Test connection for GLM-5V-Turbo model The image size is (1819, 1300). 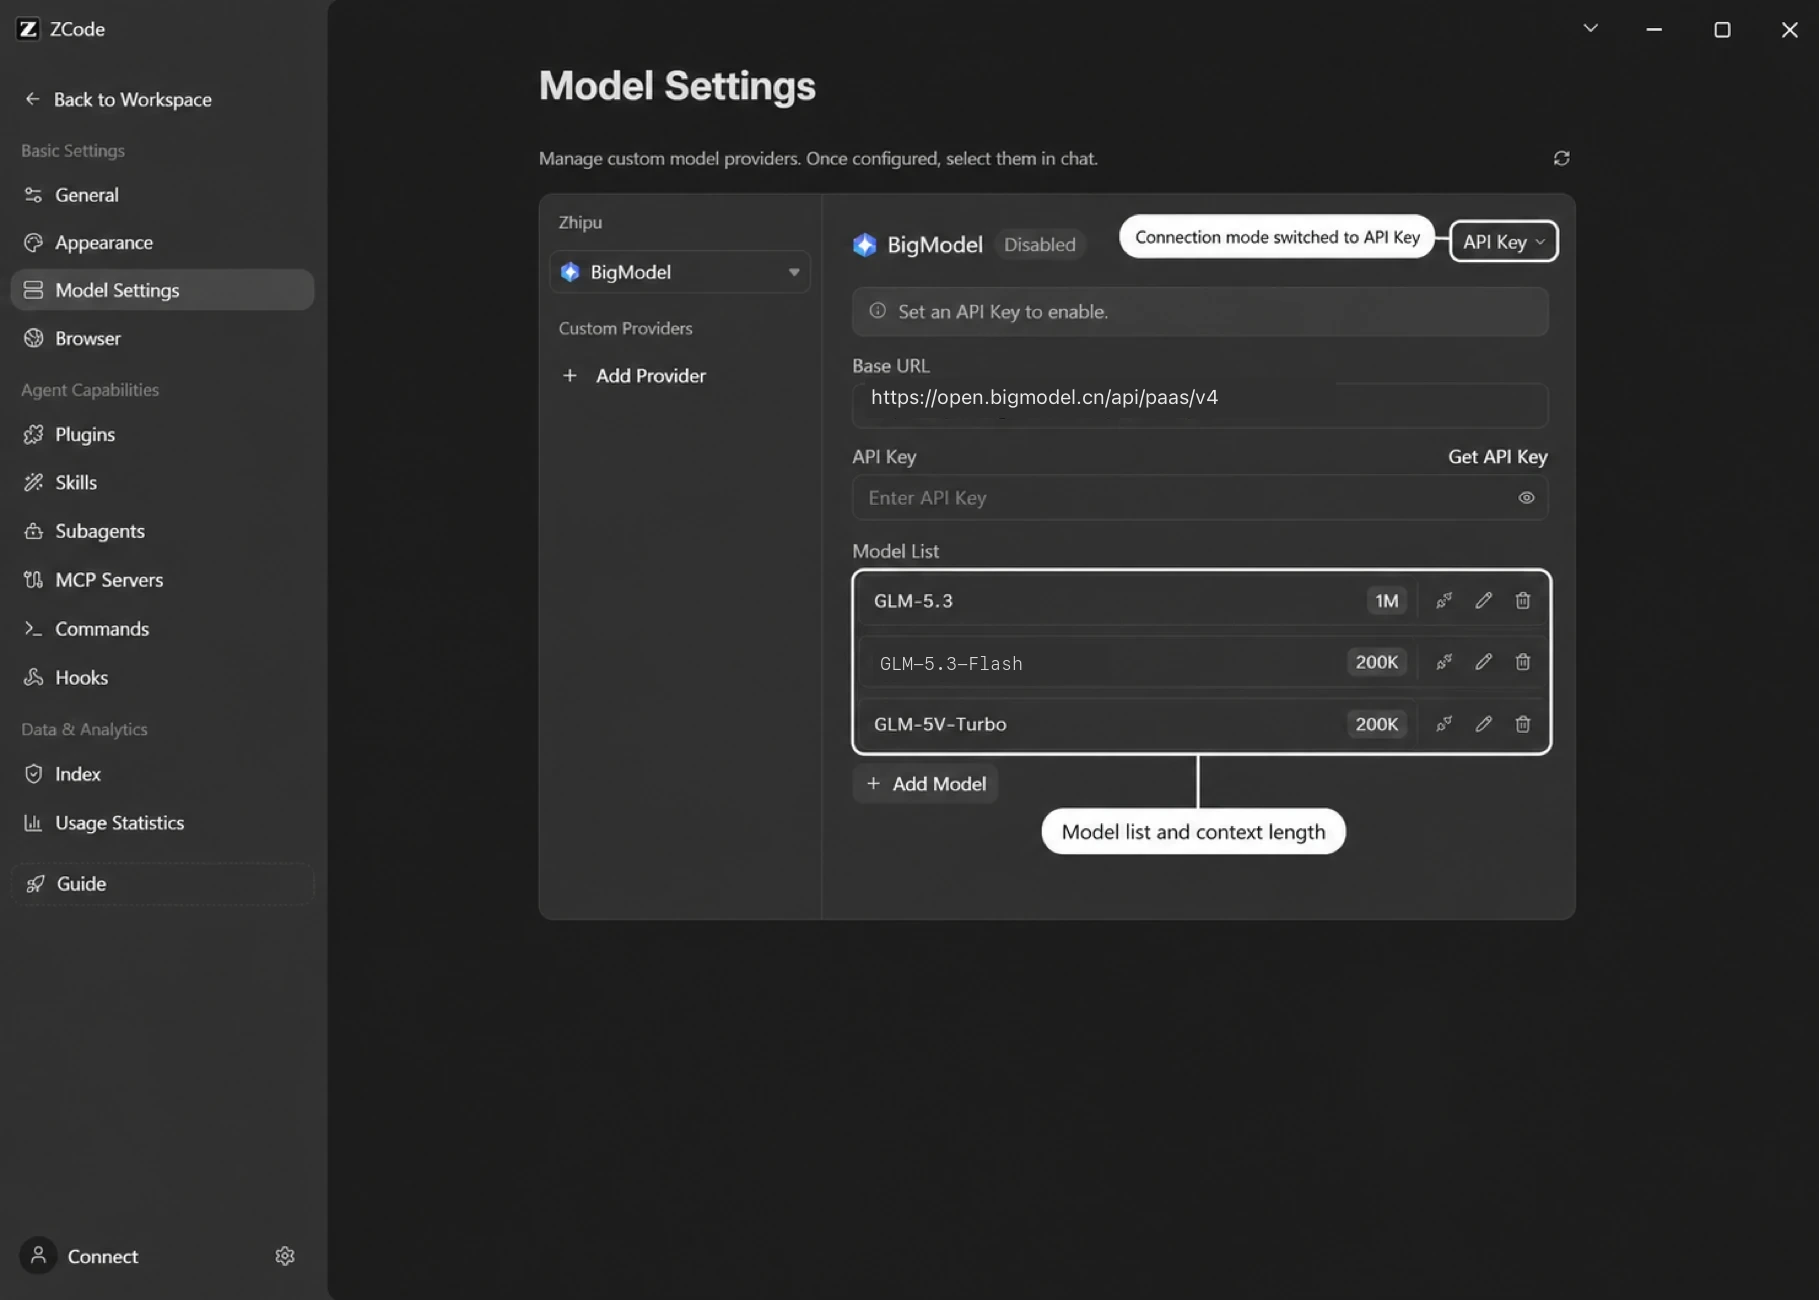1444,724
